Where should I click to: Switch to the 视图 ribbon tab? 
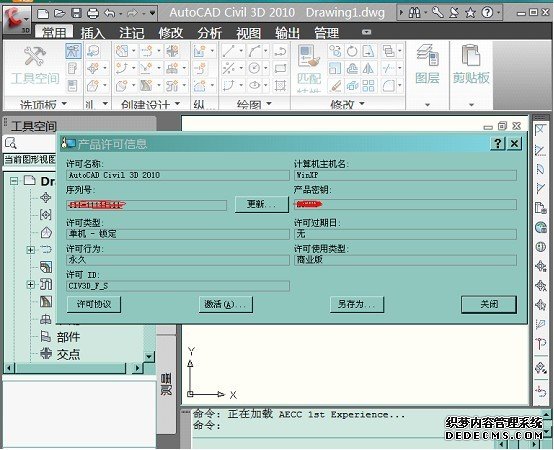pos(248,33)
